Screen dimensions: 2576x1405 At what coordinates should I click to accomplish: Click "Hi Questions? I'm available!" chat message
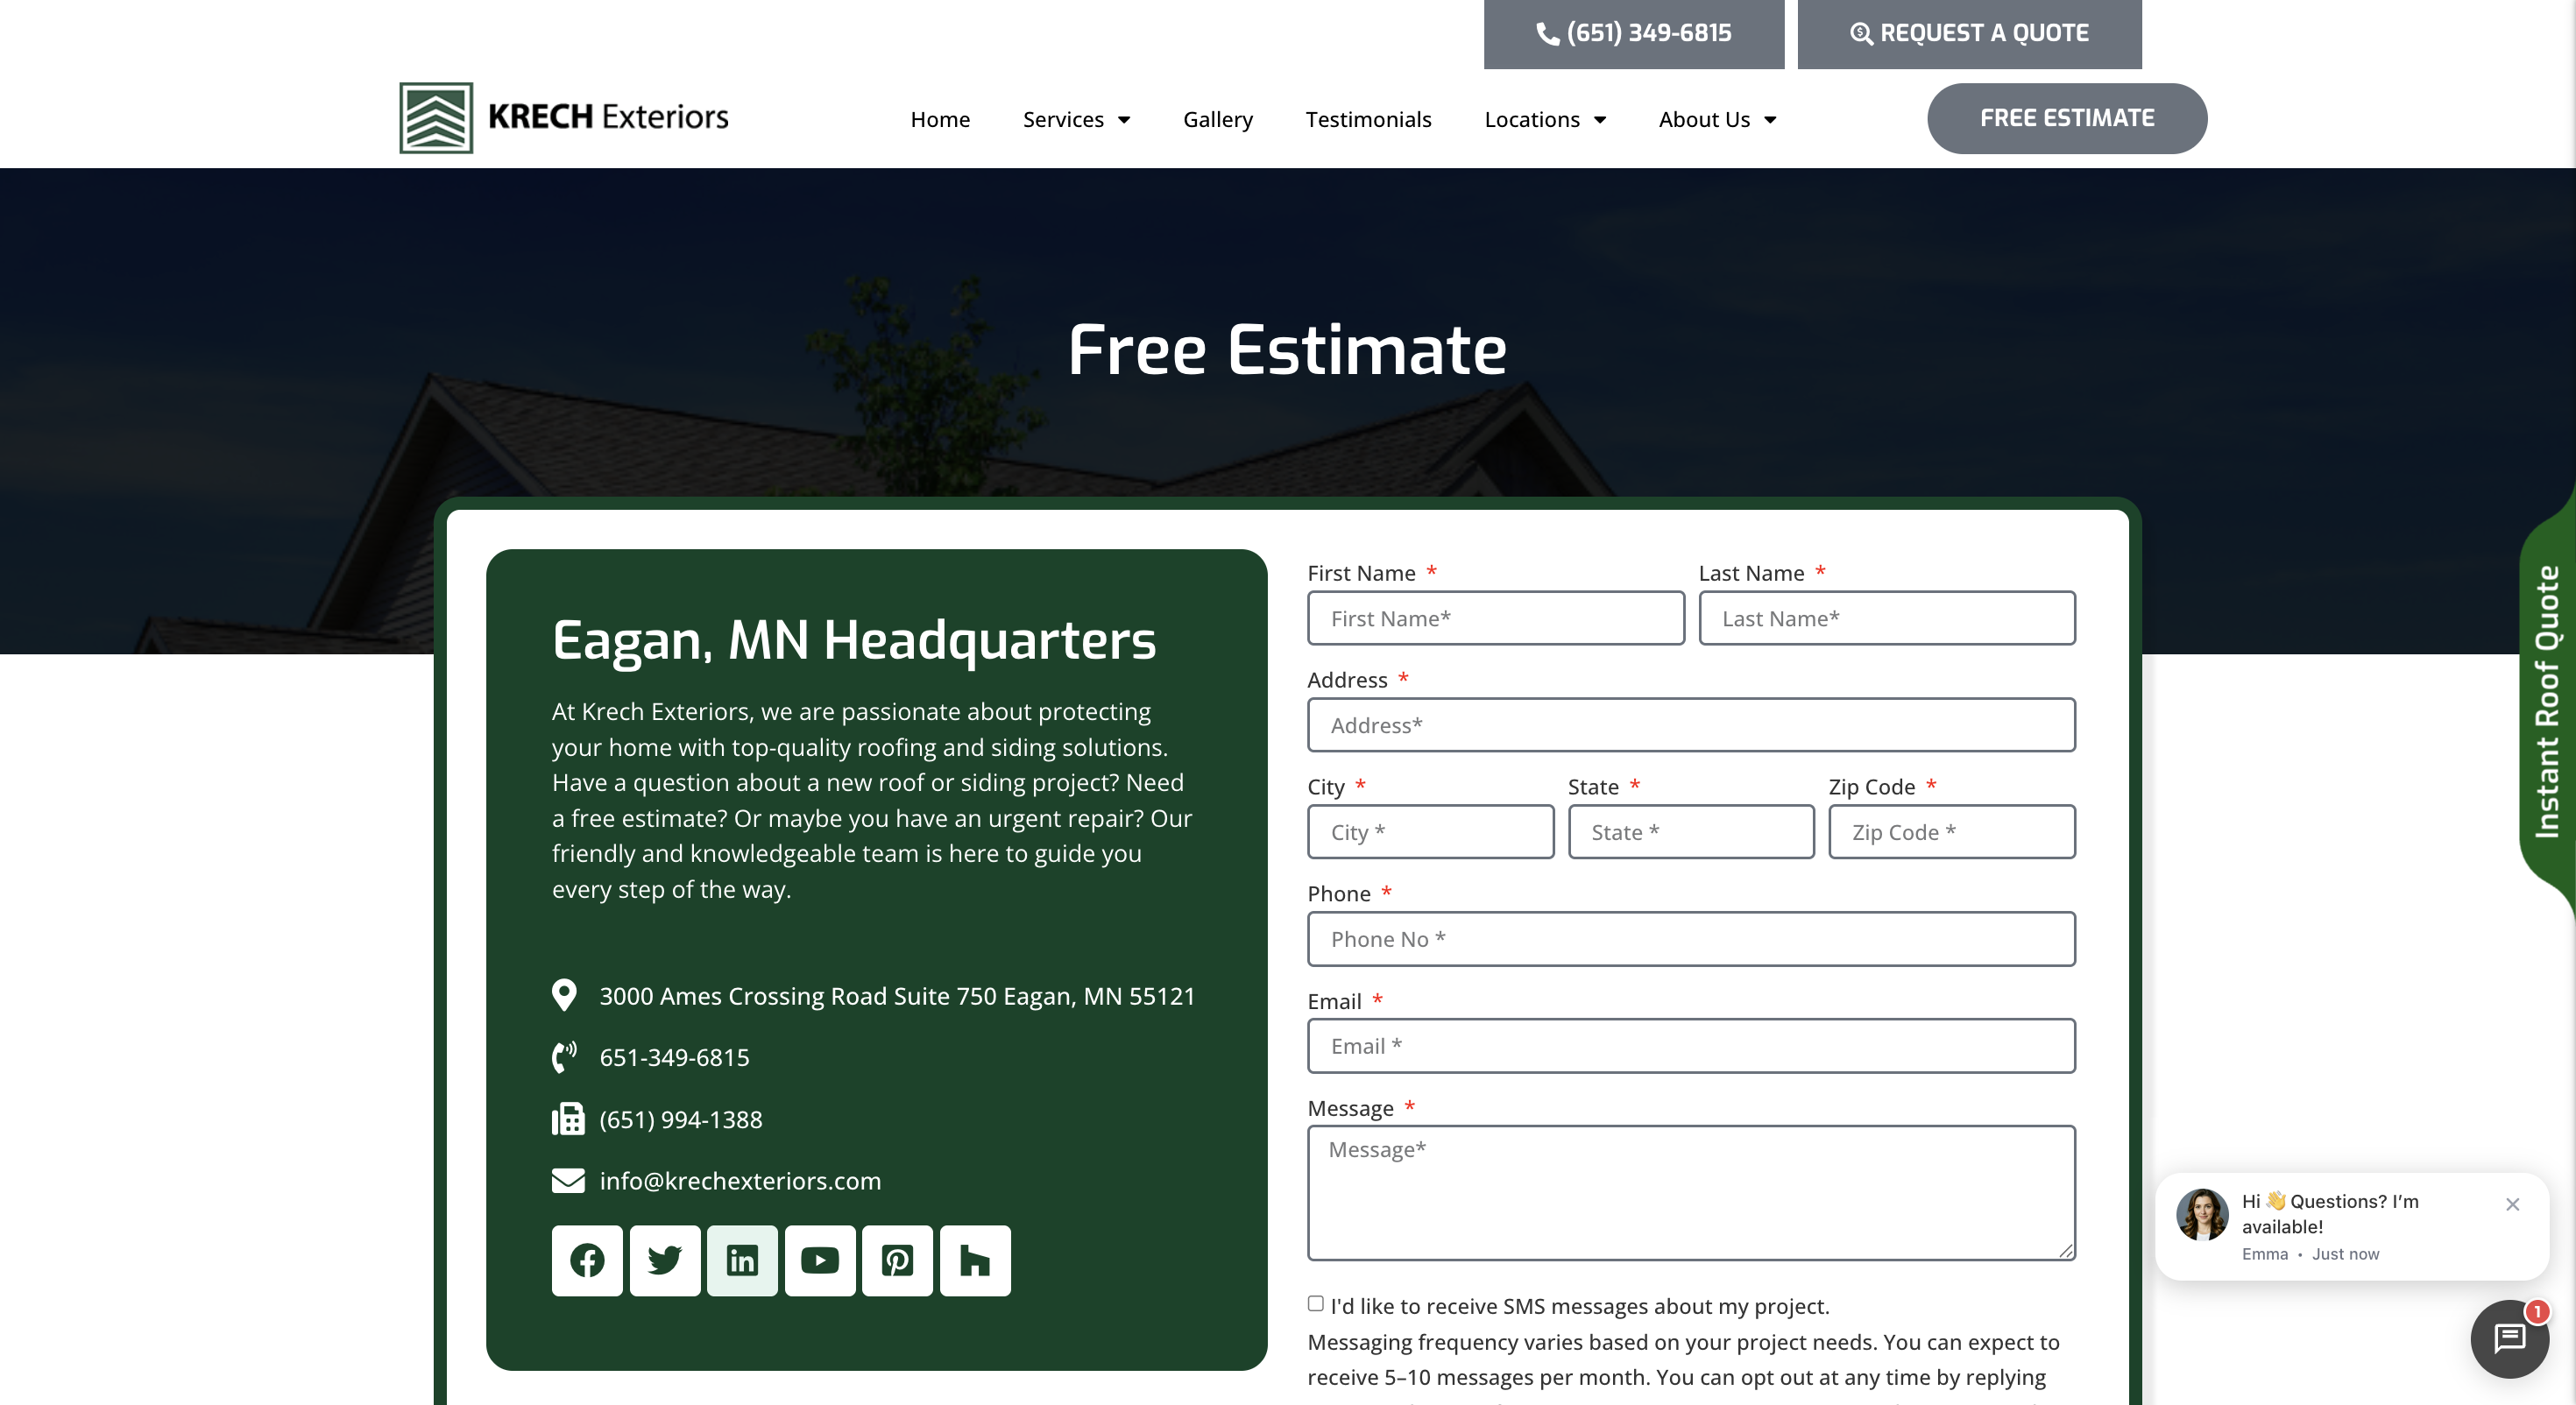[x=2330, y=1213]
